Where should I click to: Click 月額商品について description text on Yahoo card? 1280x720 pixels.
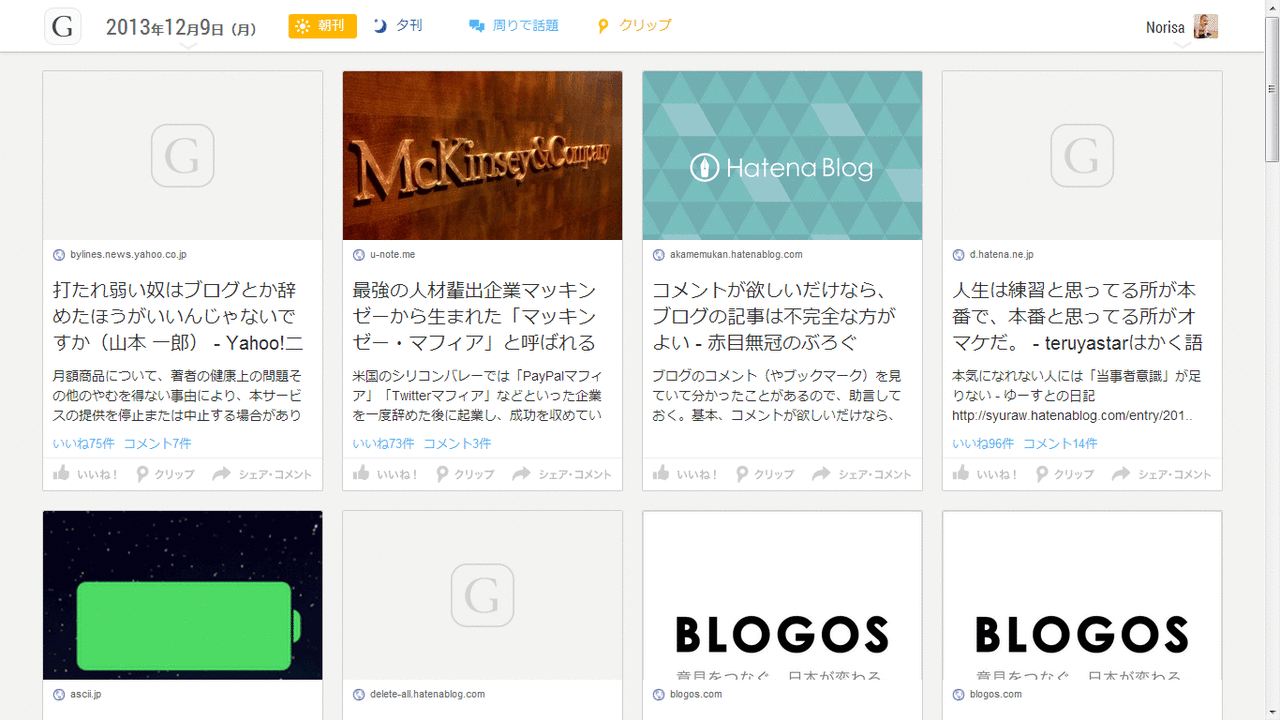point(177,395)
